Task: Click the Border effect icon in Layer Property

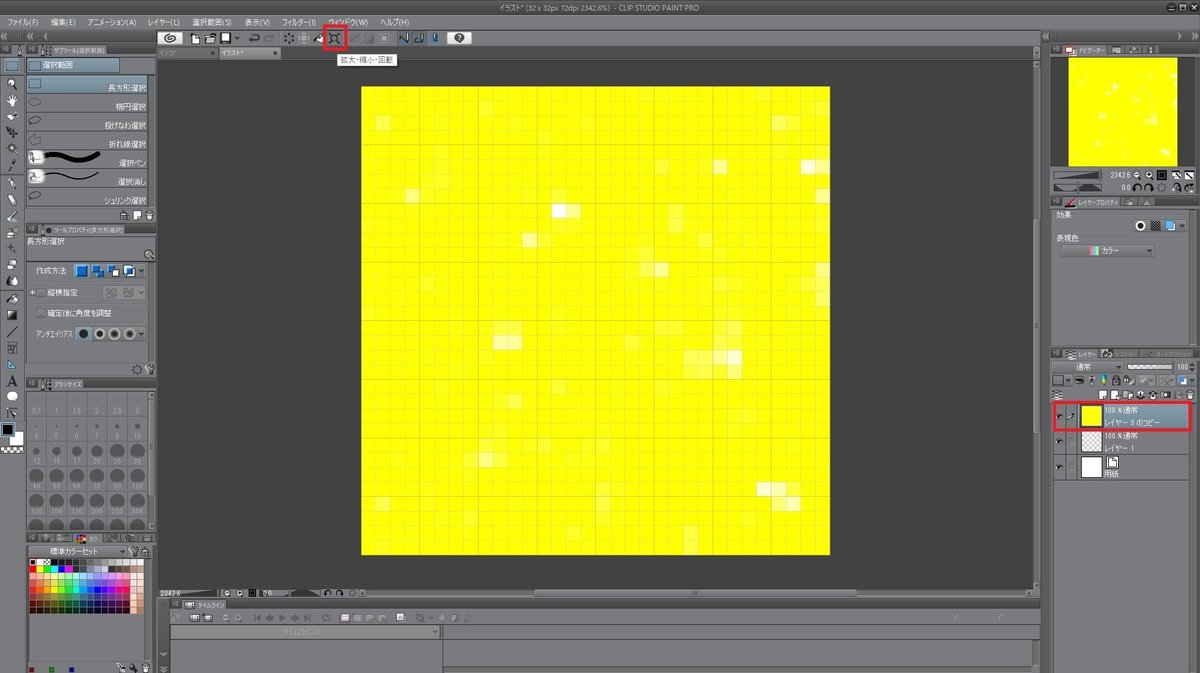Action: [x=1140, y=226]
